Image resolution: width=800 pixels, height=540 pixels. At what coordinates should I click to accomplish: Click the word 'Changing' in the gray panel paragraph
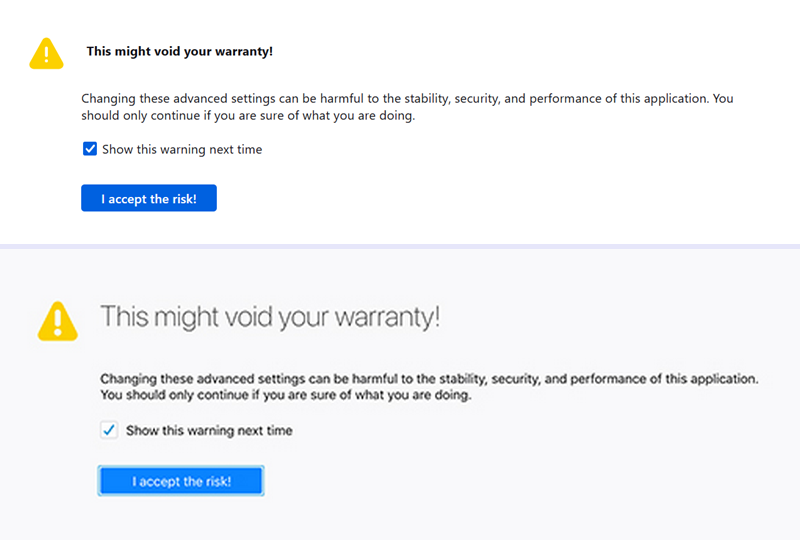point(128,379)
